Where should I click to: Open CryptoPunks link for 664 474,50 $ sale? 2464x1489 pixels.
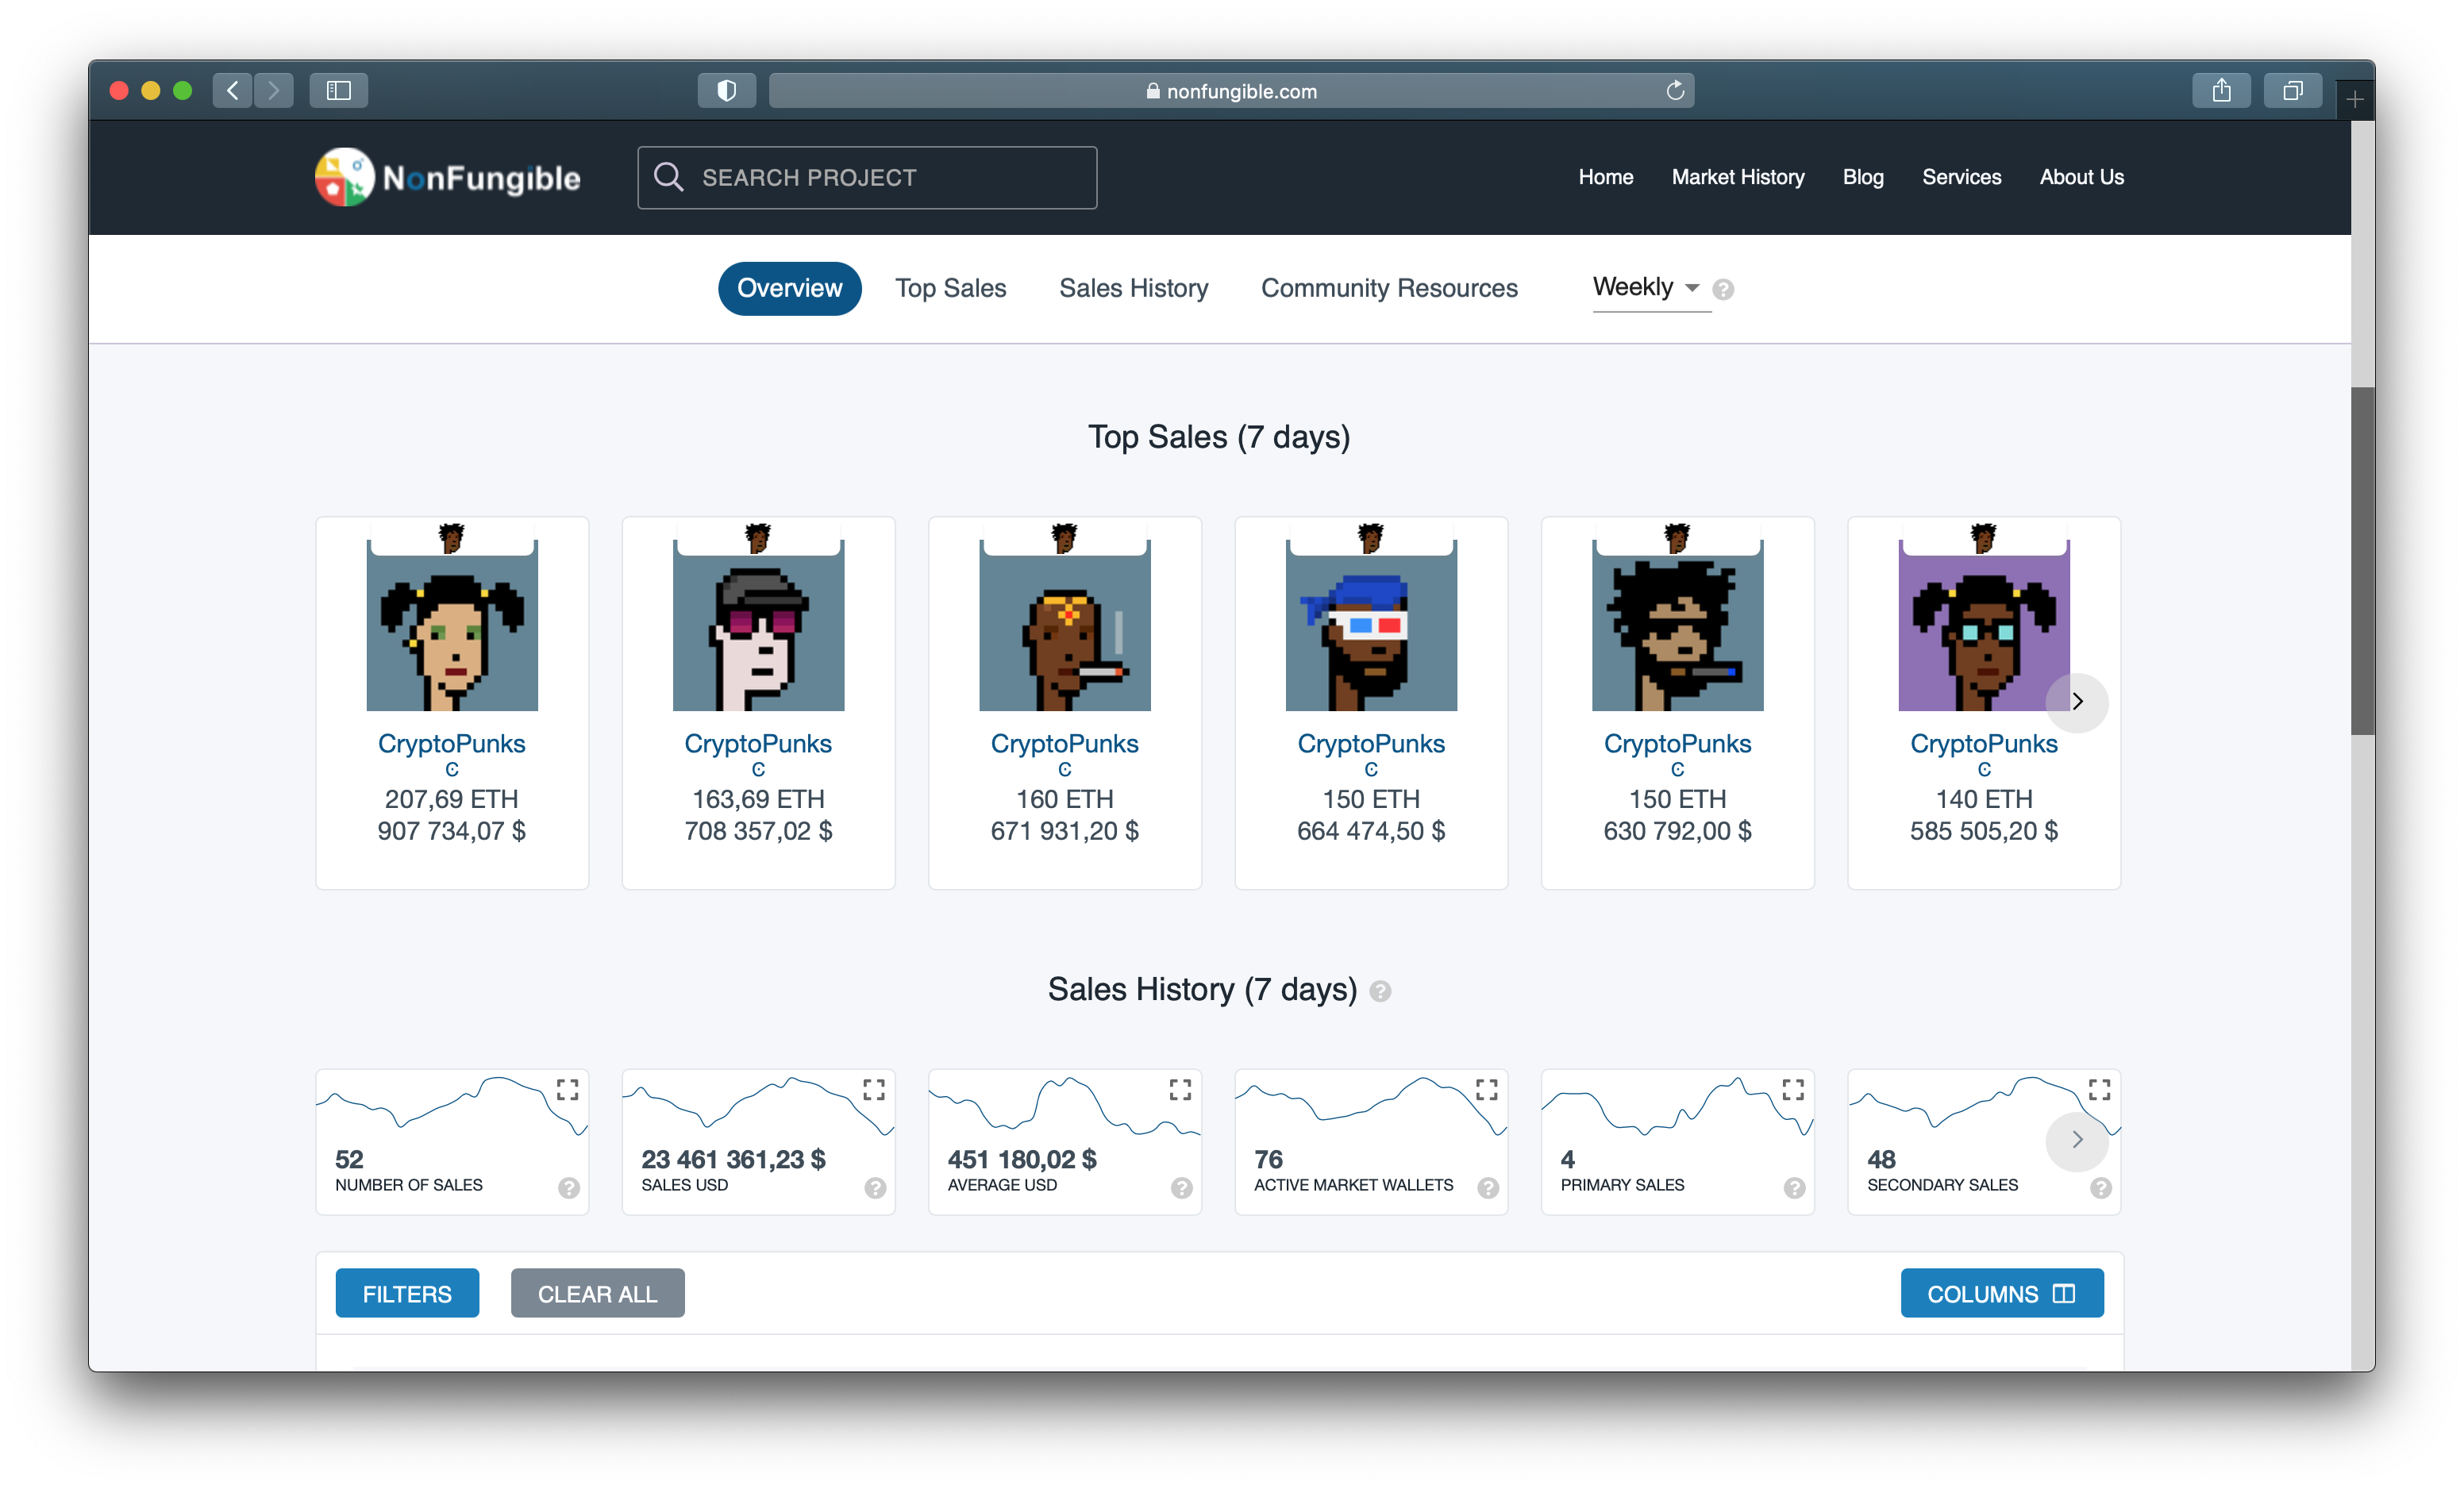pos(1370,743)
